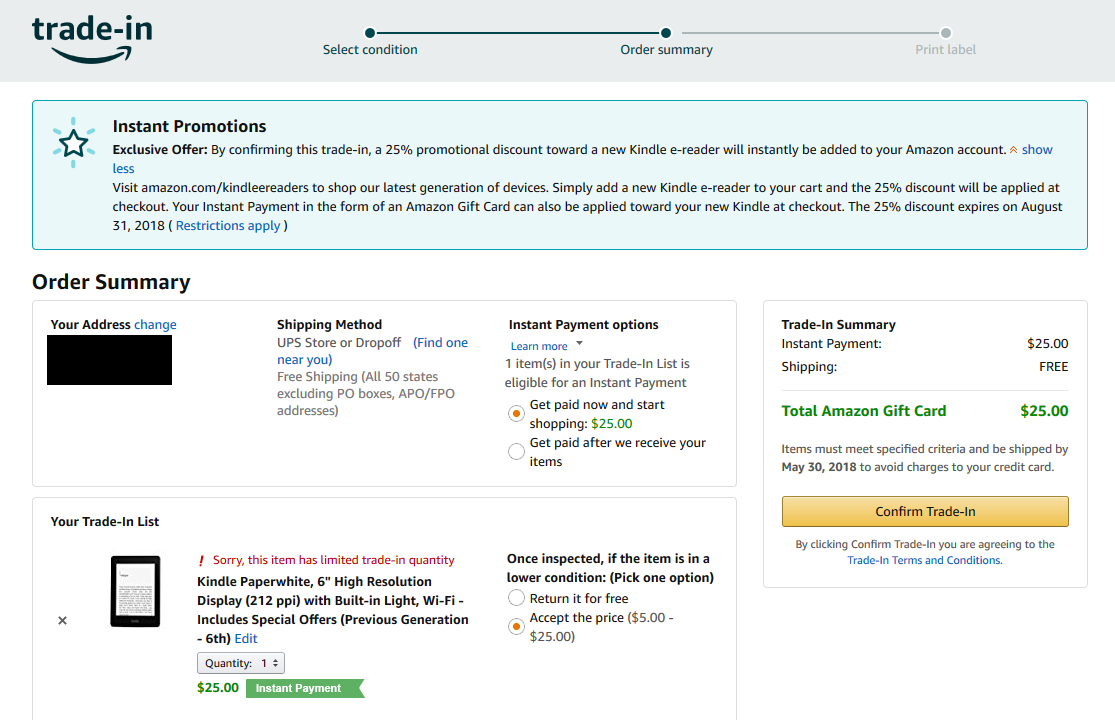Select 'Get paid after we receive your items'
This screenshot has height=720, width=1115.
[516, 451]
